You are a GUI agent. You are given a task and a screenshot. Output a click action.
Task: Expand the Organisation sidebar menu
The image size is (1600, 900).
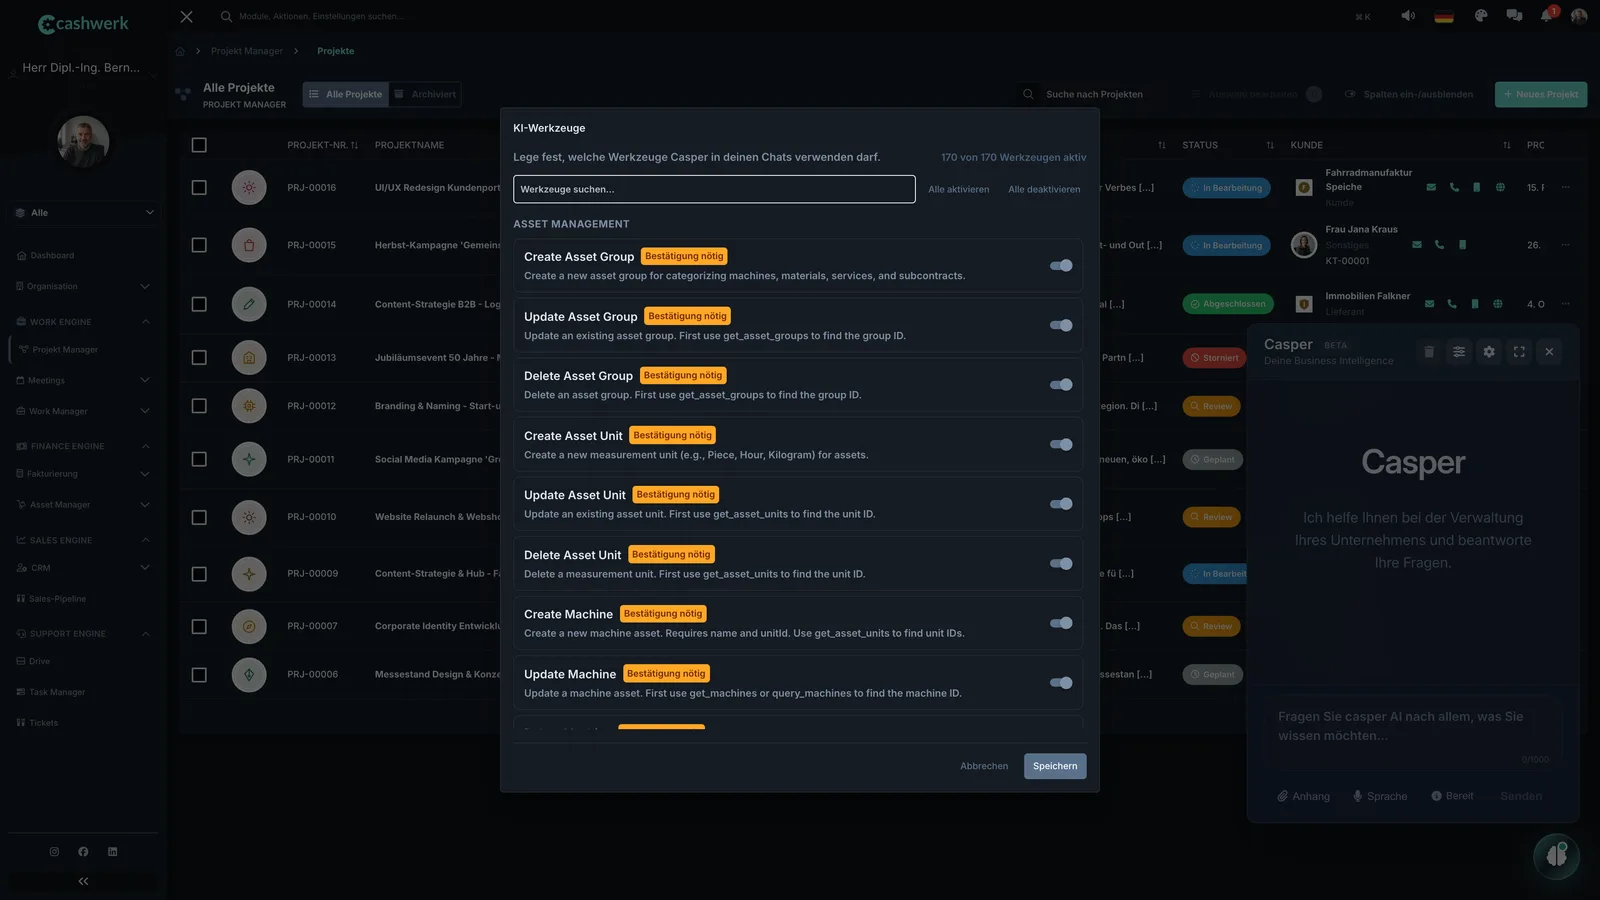pos(84,286)
